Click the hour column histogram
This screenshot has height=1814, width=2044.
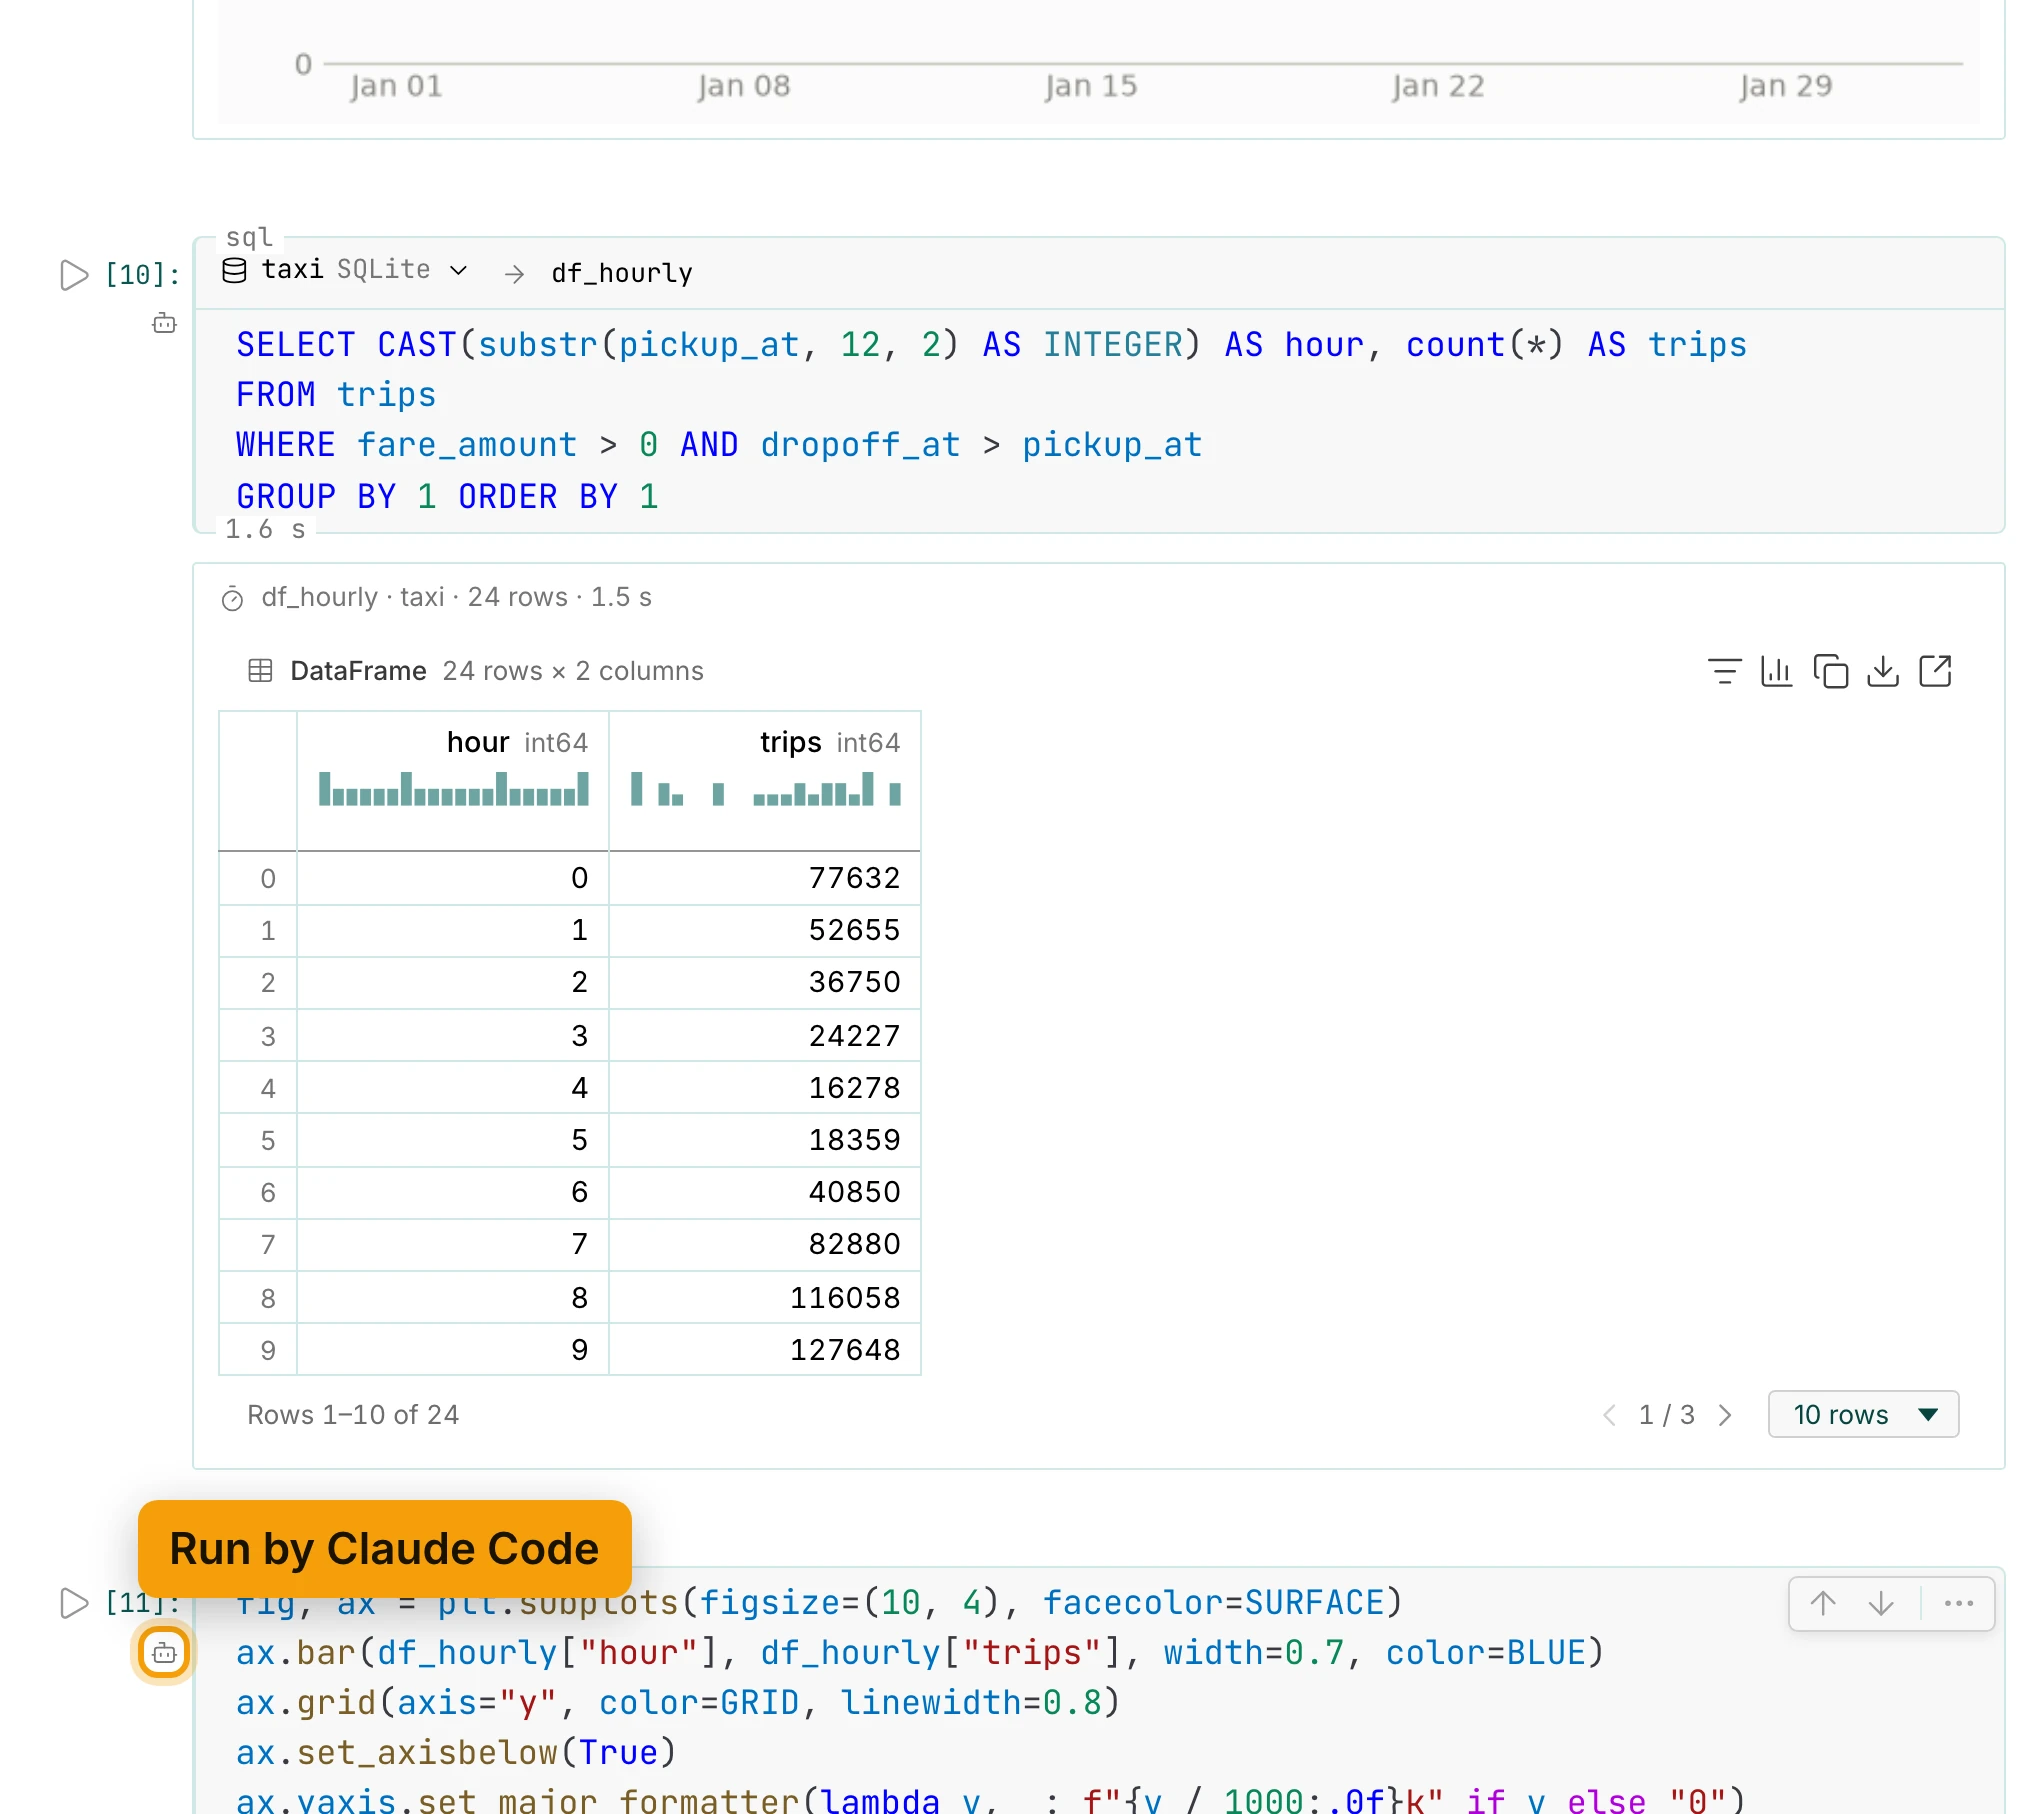click(453, 789)
